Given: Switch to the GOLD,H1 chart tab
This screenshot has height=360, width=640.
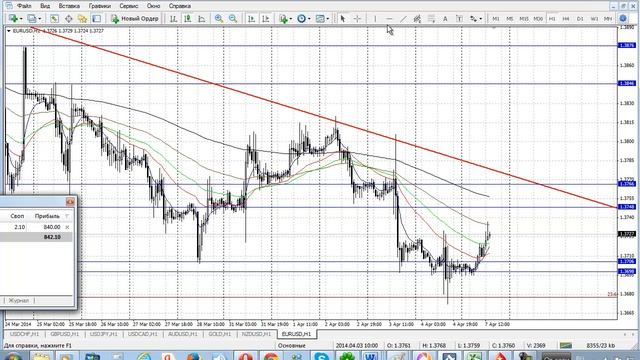Looking at the screenshot, I should point(220,334).
